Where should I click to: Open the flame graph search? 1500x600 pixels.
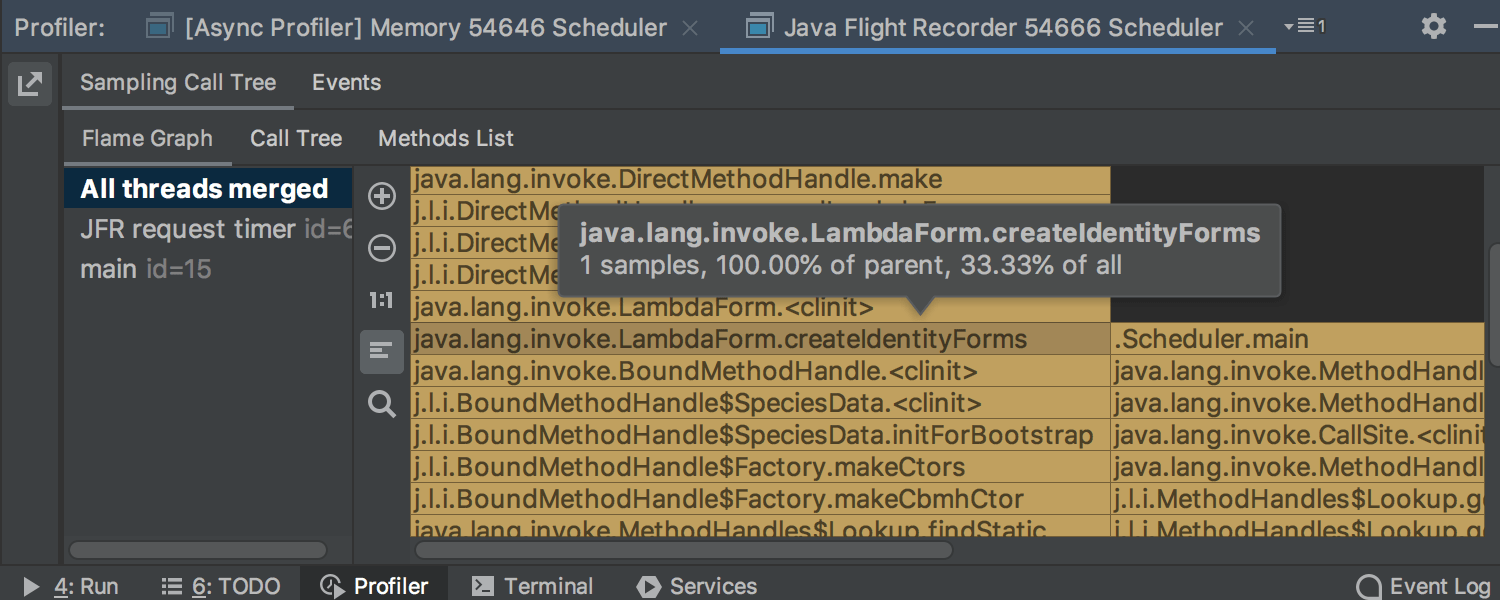click(382, 404)
